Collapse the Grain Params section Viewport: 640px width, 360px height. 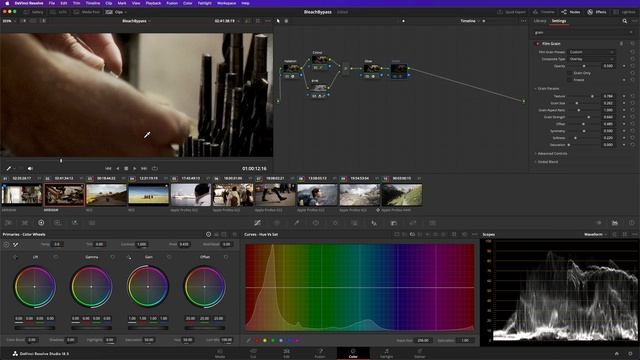click(x=548, y=89)
